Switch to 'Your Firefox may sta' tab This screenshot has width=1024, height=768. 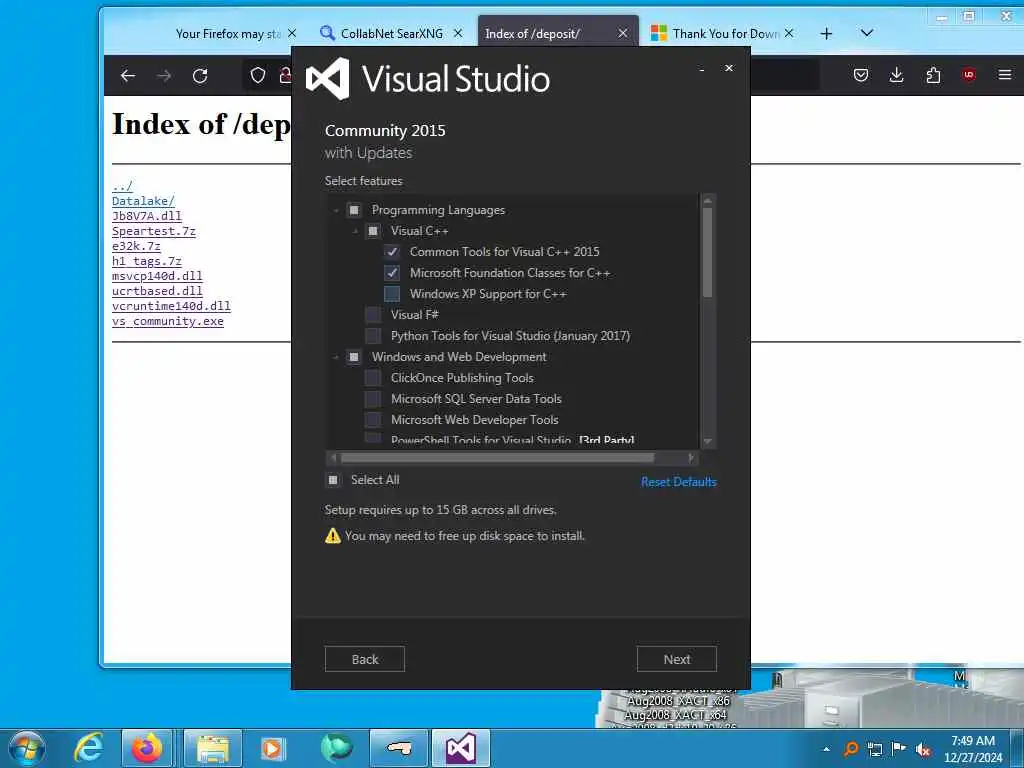pos(227,34)
